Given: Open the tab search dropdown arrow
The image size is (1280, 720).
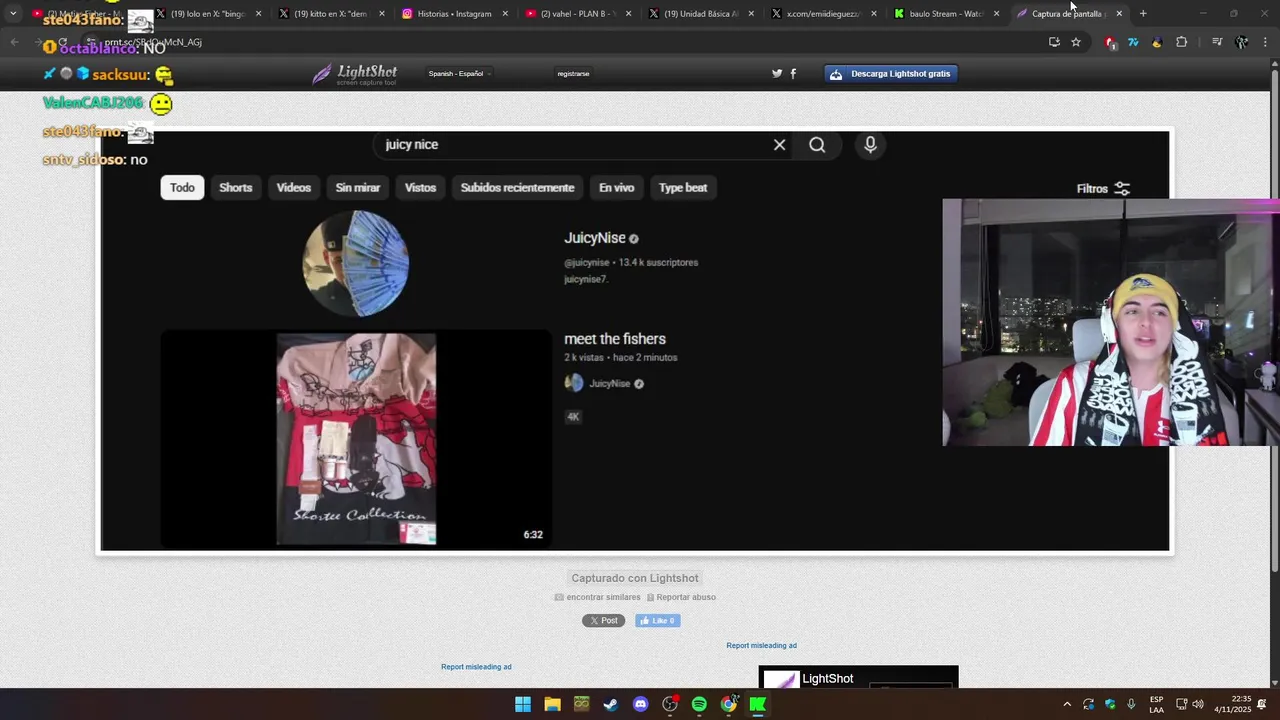Looking at the screenshot, I should click(x=13, y=14).
